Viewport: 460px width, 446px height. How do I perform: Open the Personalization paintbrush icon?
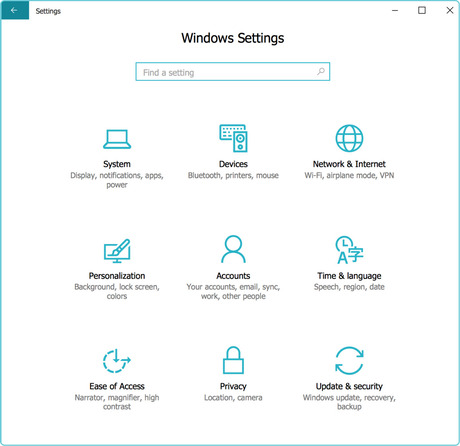pos(117,251)
